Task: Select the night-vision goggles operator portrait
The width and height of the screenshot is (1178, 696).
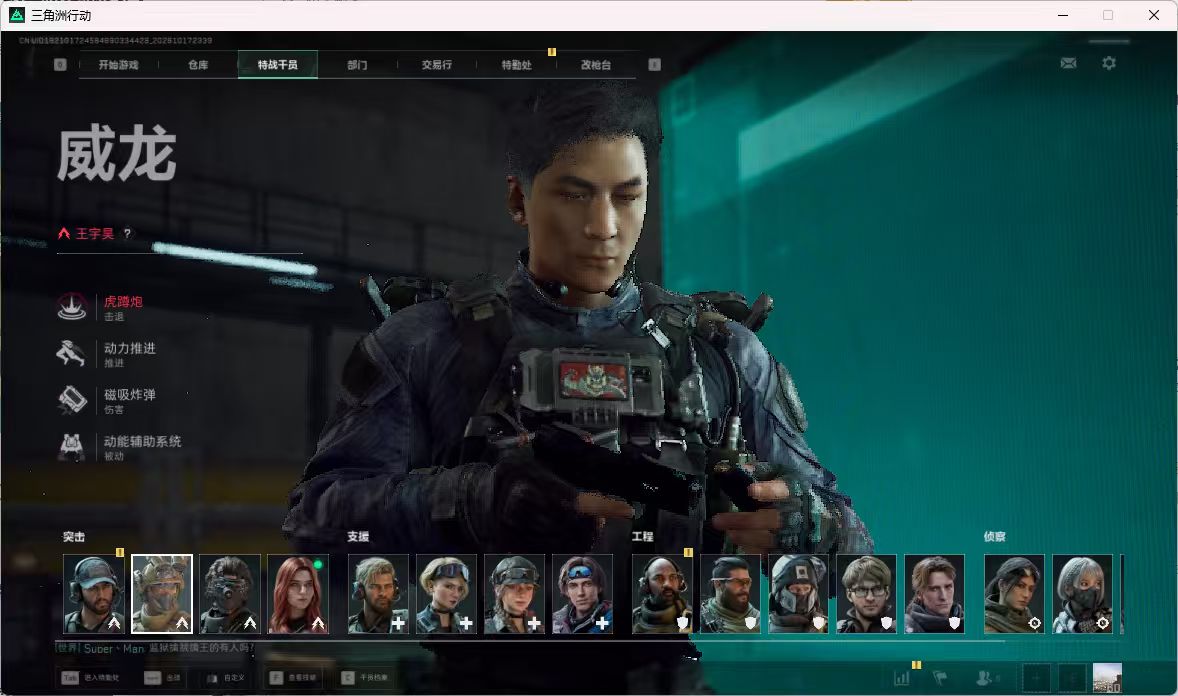Action: tap(230, 594)
